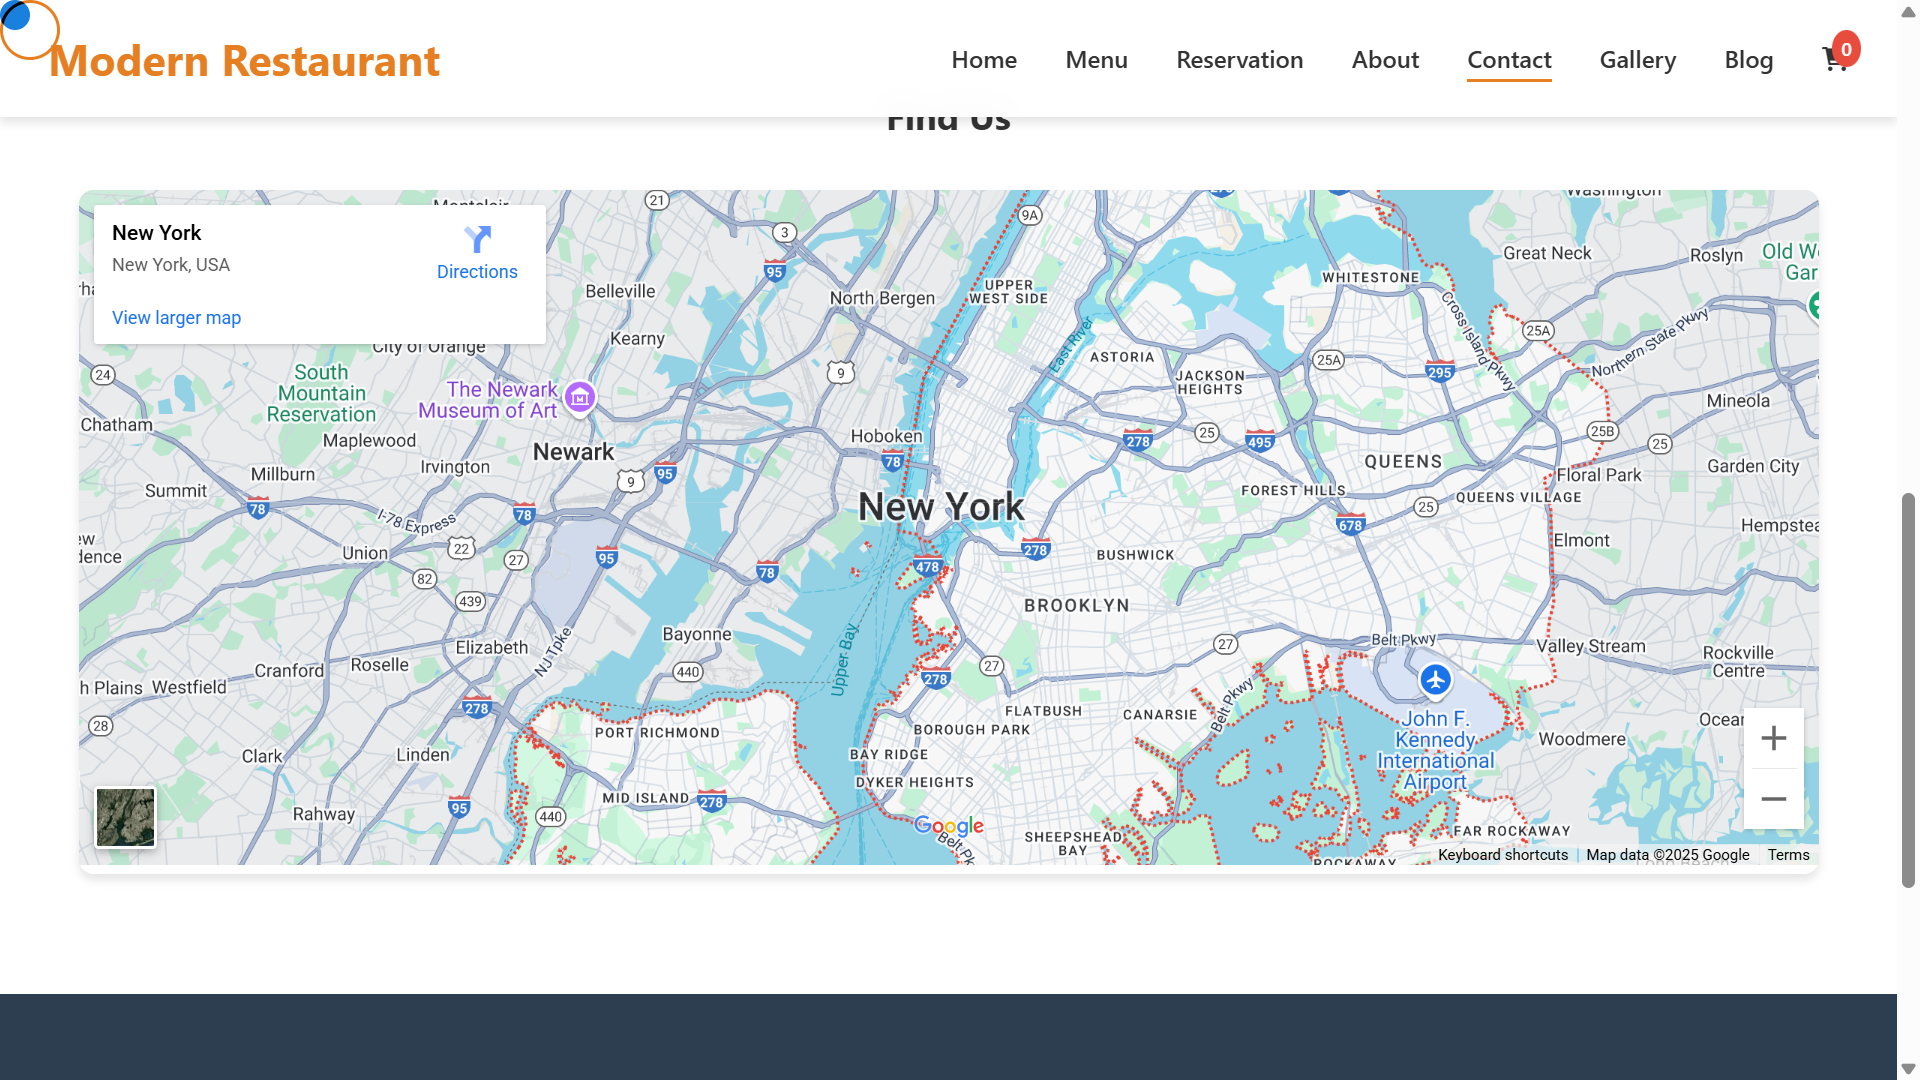
Task: Open the shopping cart icon
Action: (x=1835, y=60)
